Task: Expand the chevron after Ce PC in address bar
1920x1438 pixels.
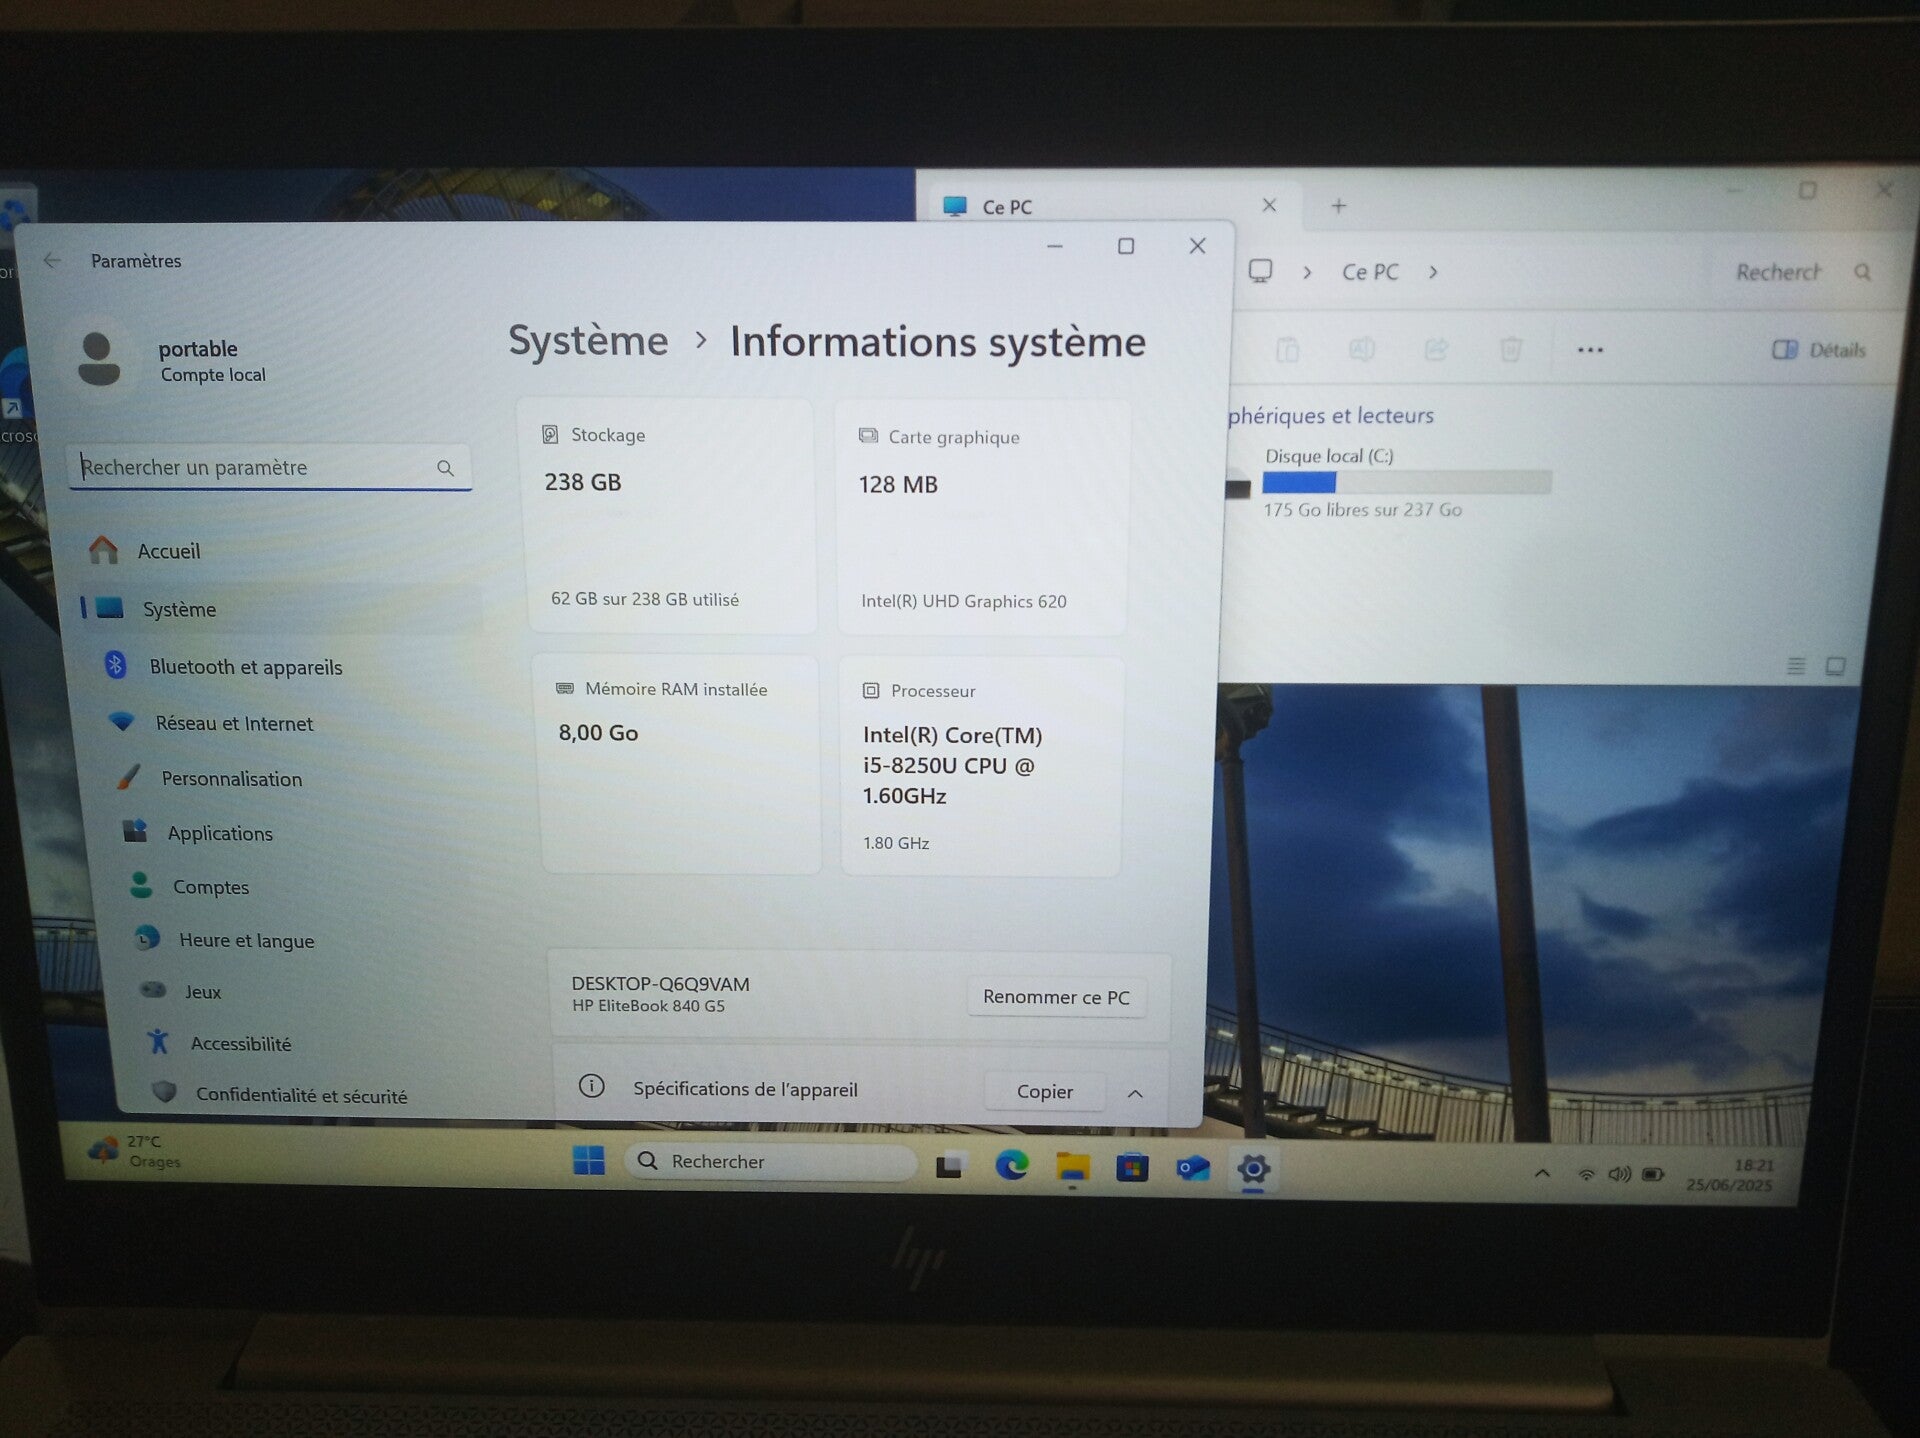Action: point(1433,272)
